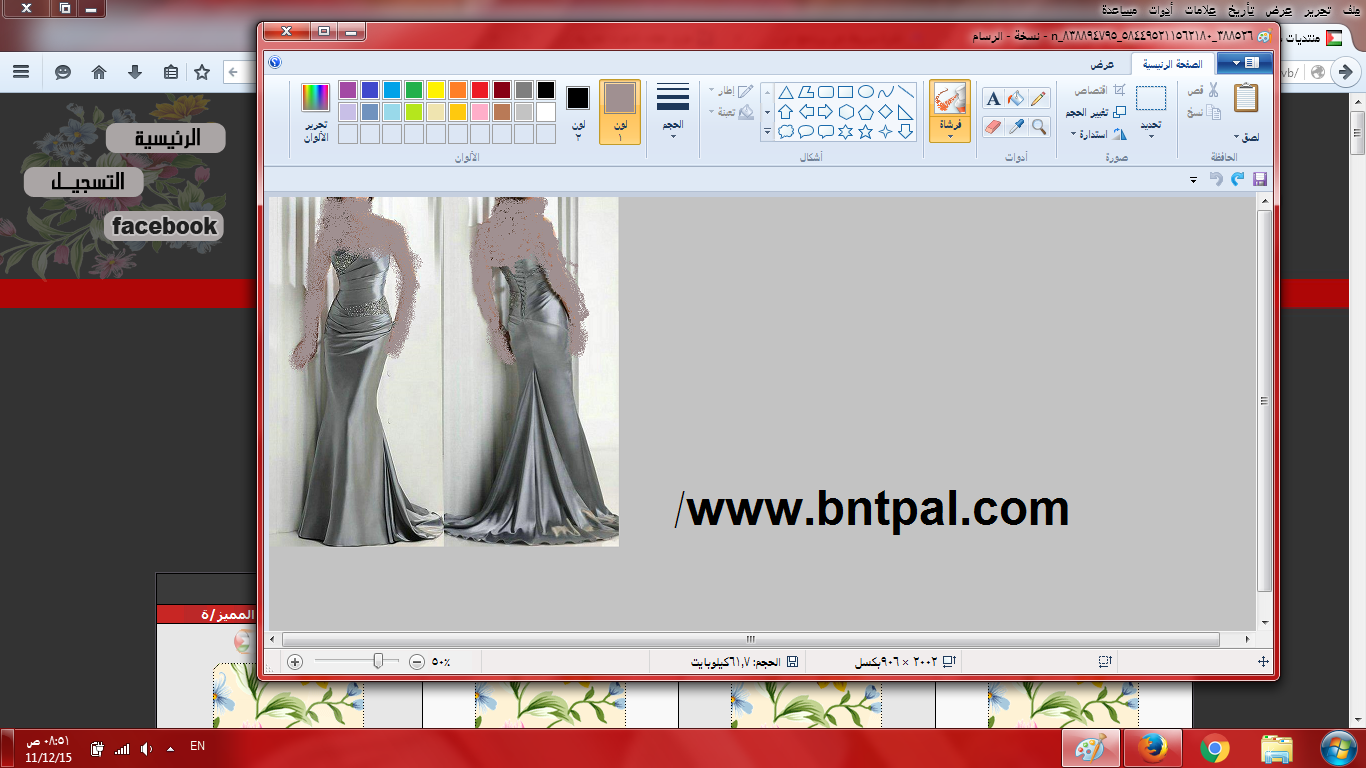Pick the red color swatch in palette
Screen dimensions: 1366x768
coord(480,90)
